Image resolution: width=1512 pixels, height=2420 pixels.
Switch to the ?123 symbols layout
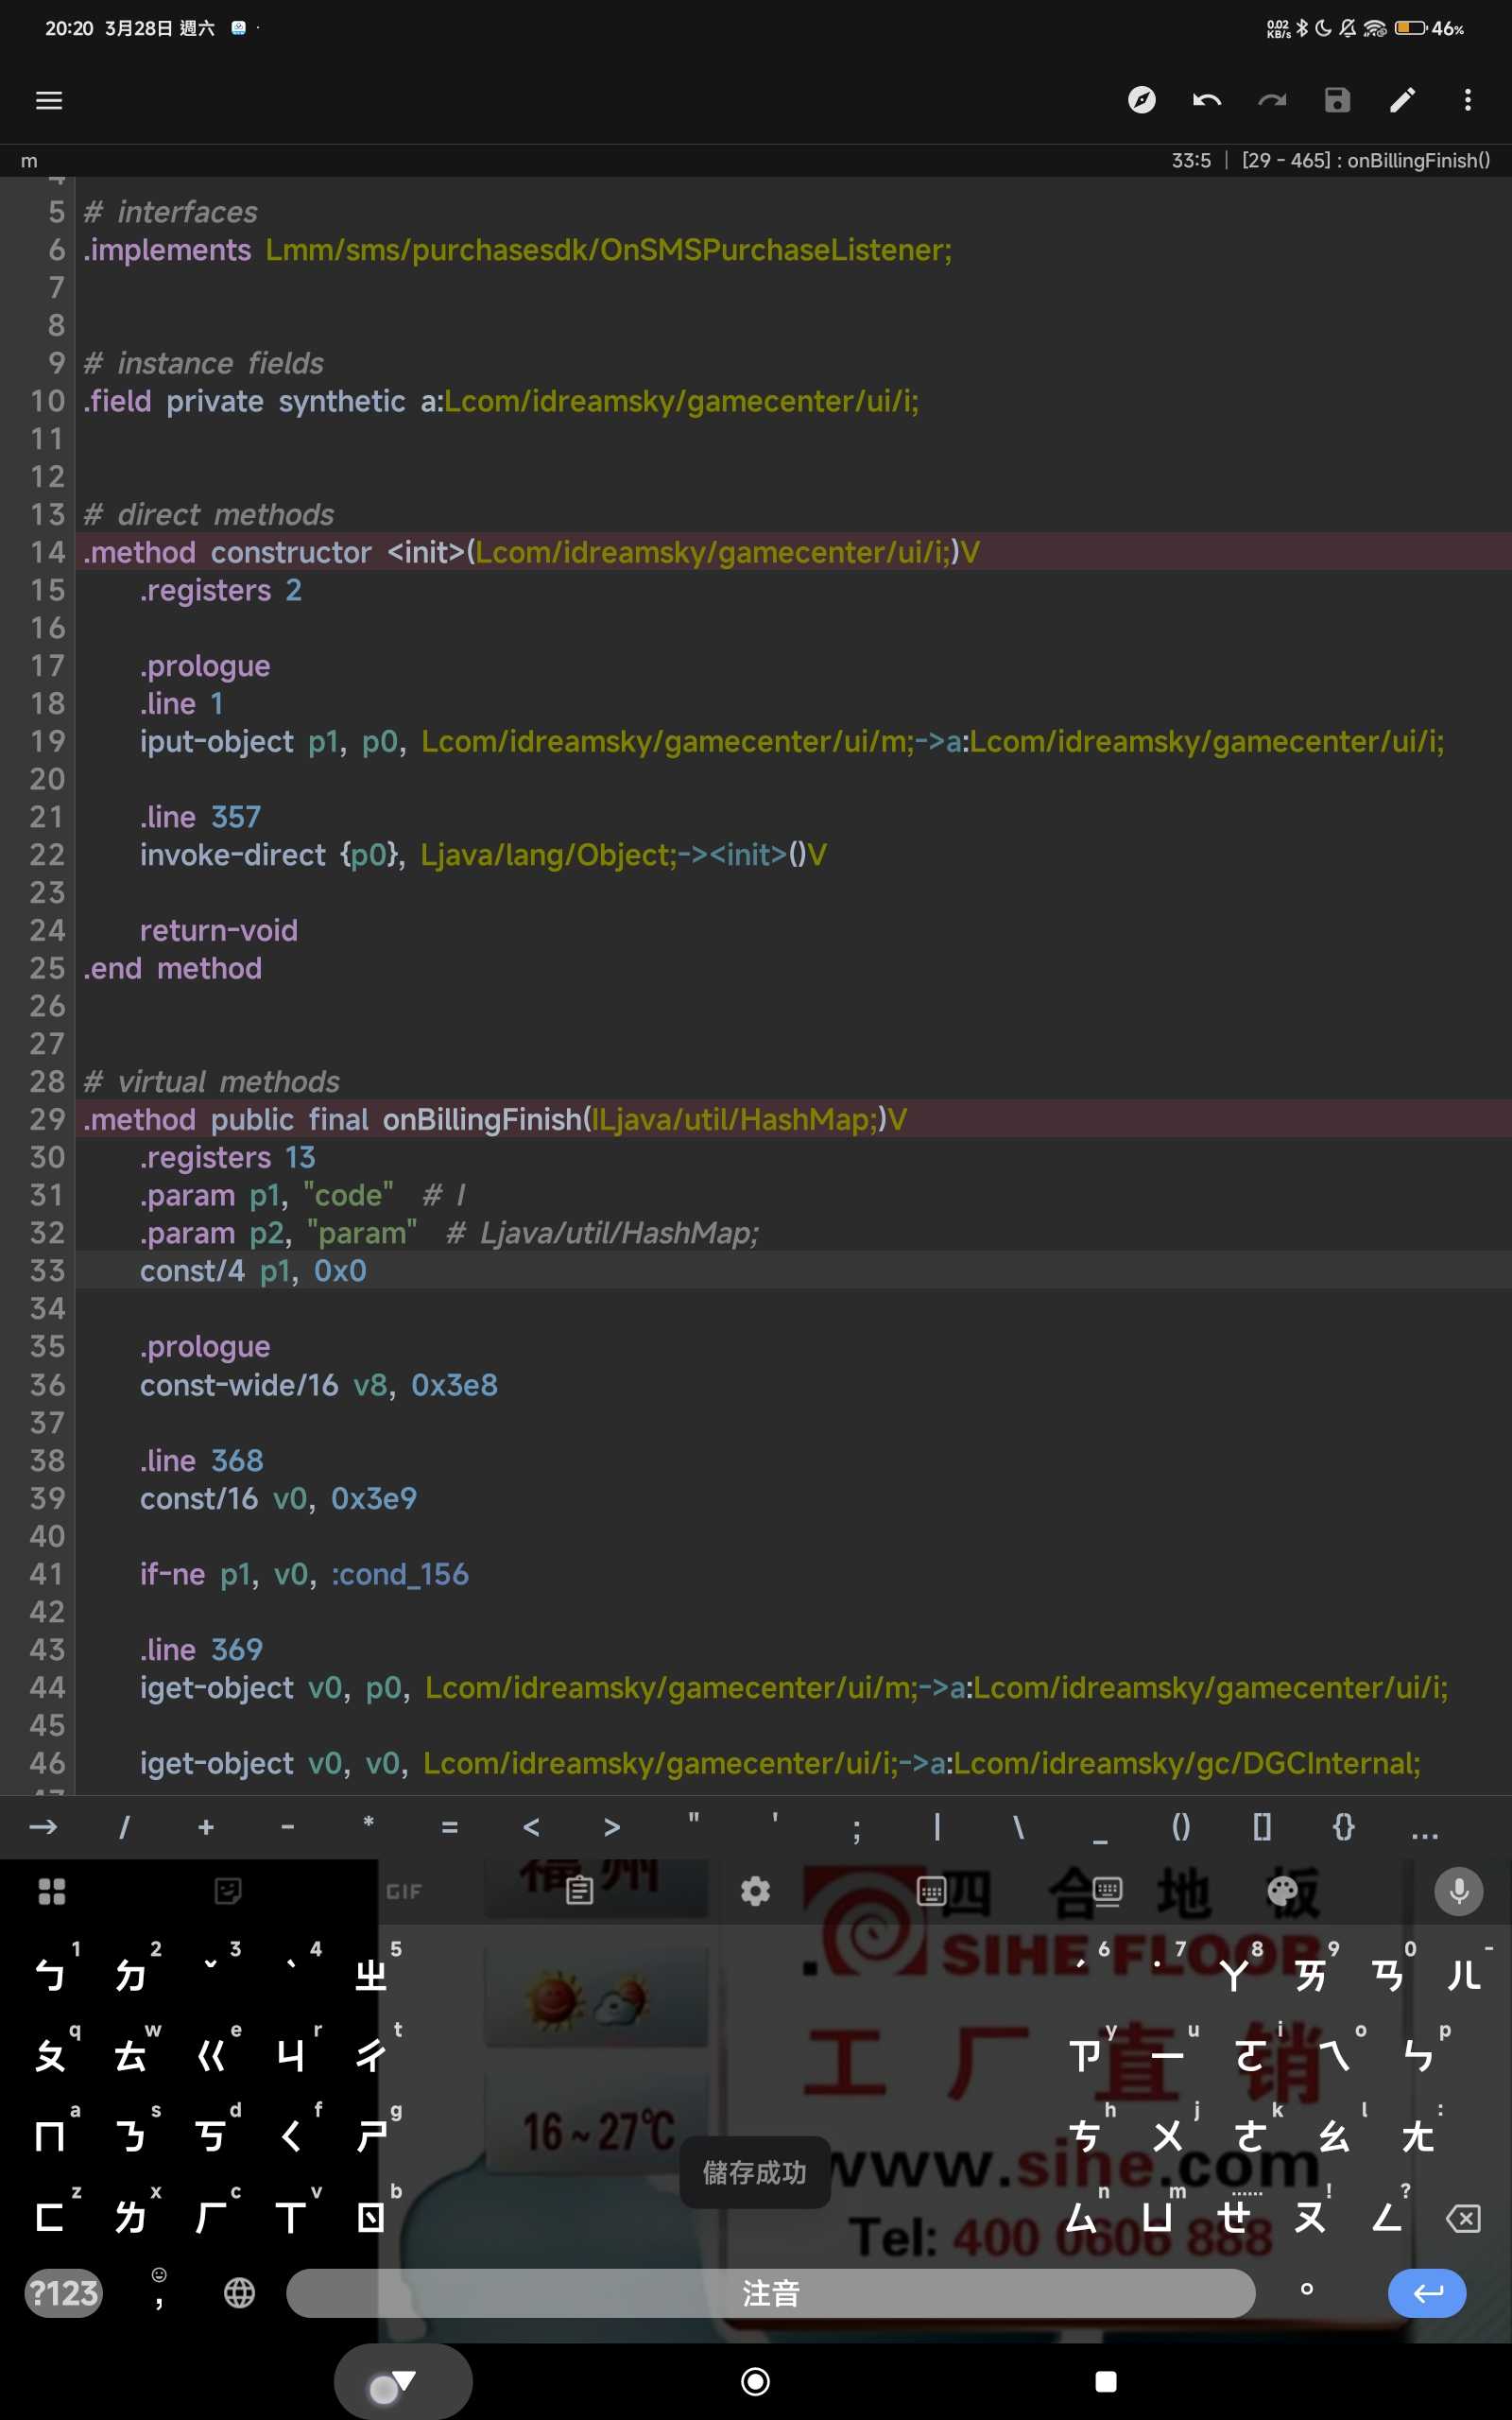[63, 2292]
